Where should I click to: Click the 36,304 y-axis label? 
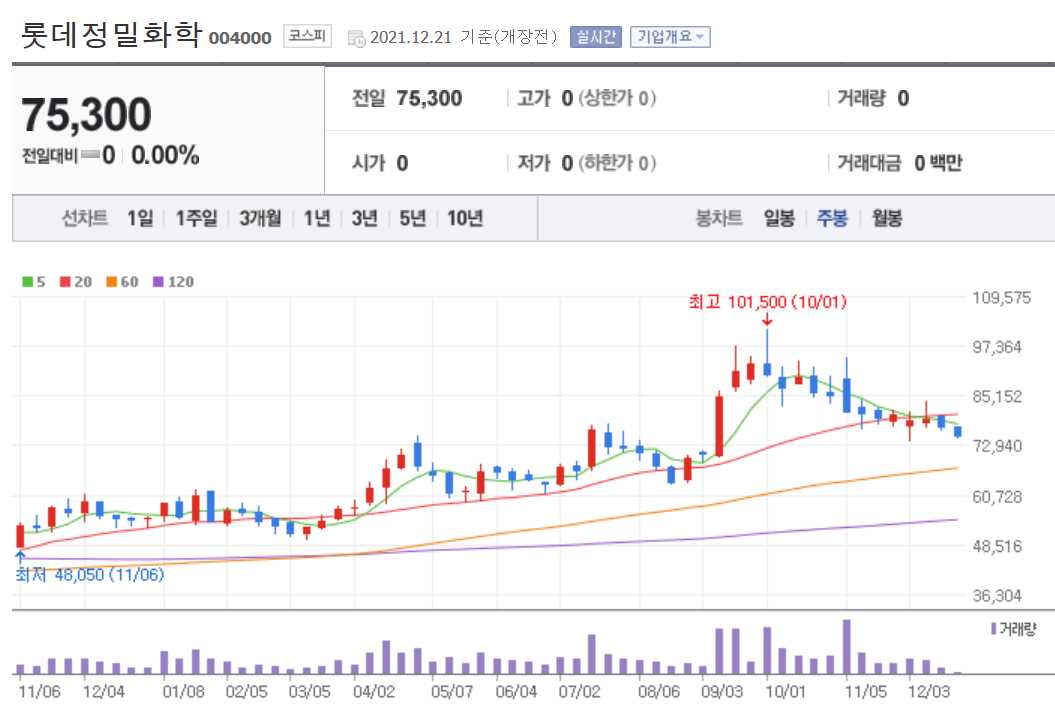click(x=997, y=595)
